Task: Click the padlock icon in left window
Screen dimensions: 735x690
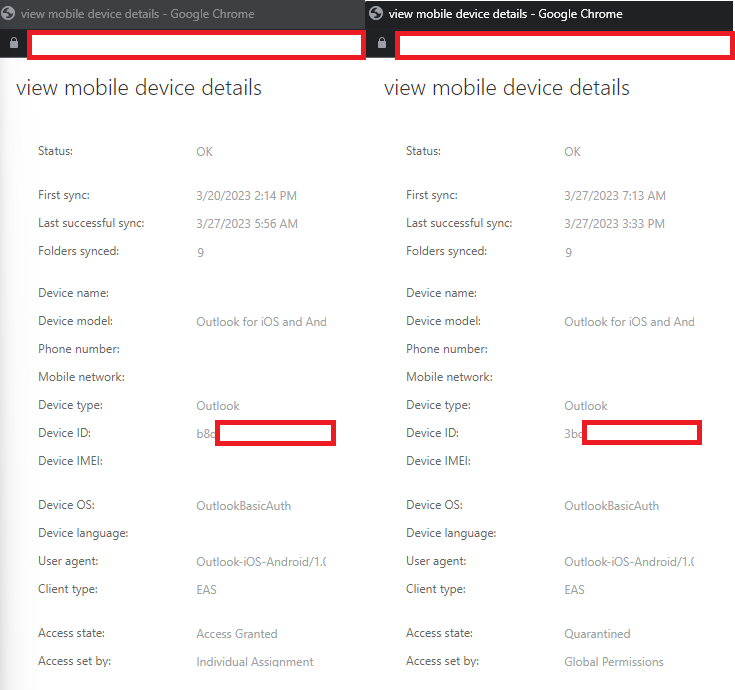Action: [x=14, y=43]
